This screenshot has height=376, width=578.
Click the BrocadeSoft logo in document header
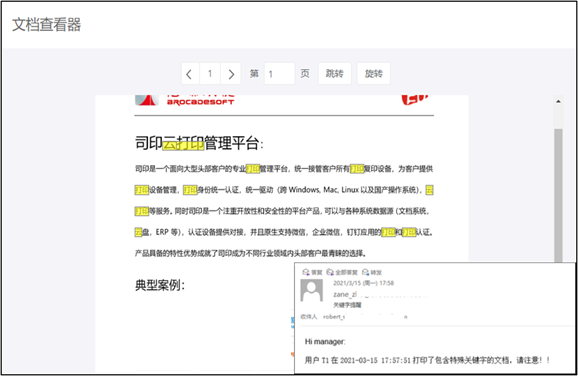[x=185, y=100]
